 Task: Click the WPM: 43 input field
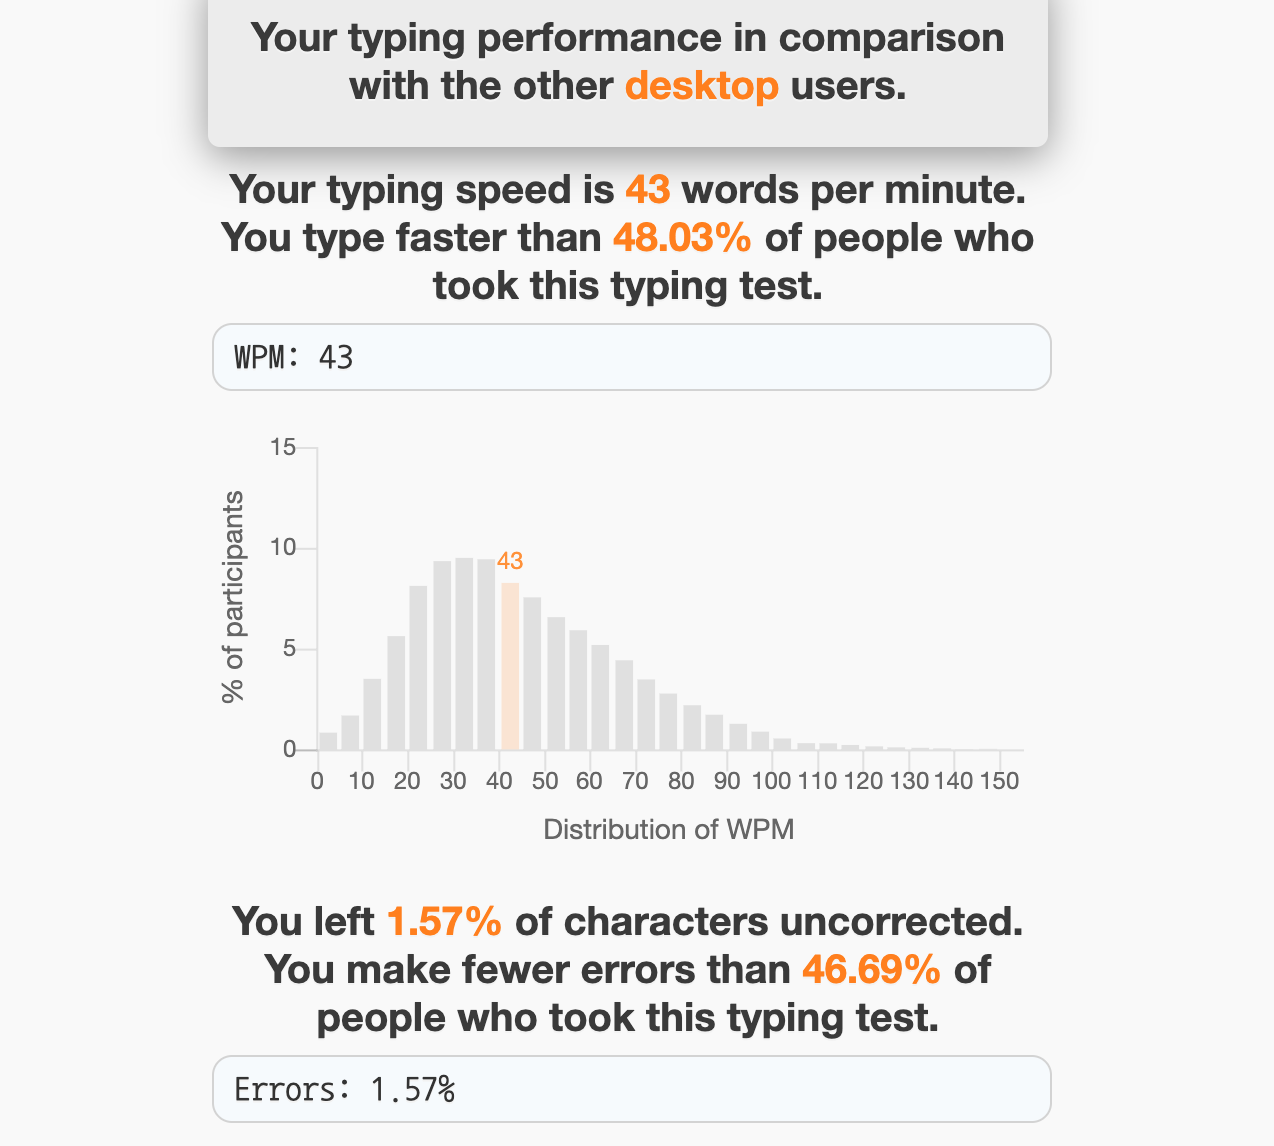click(x=632, y=357)
